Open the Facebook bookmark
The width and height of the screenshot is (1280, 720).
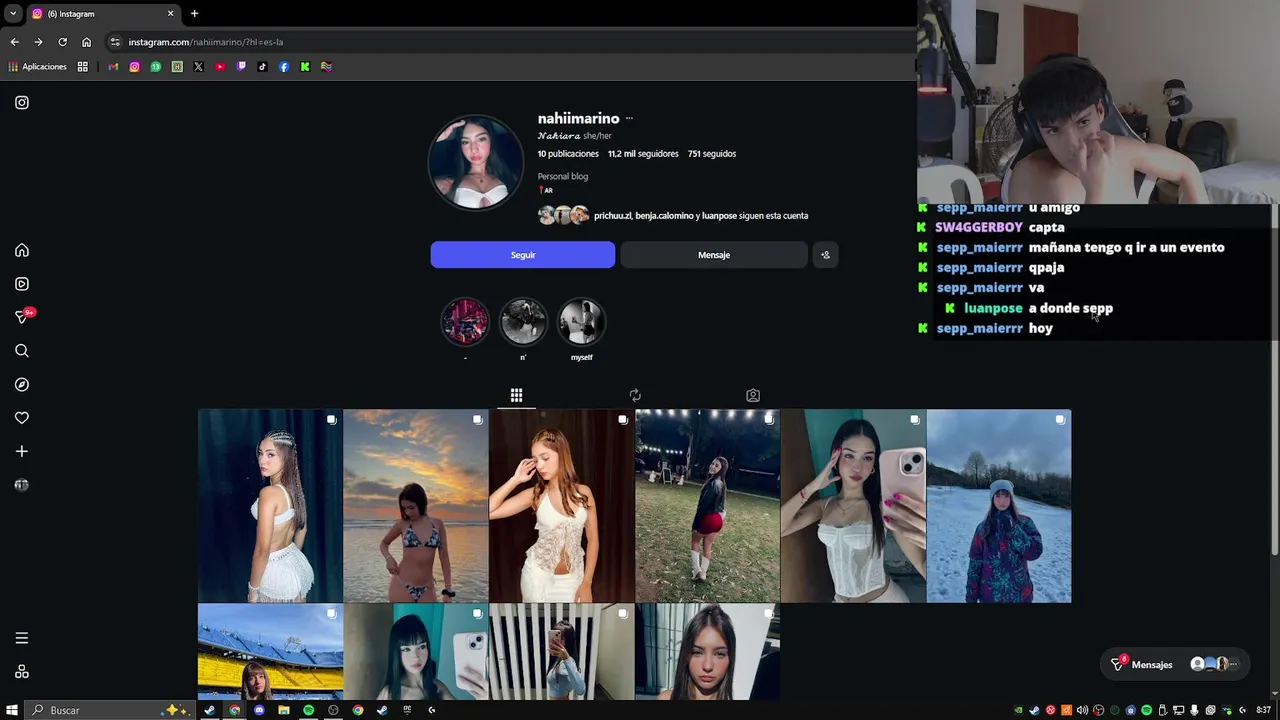284,67
